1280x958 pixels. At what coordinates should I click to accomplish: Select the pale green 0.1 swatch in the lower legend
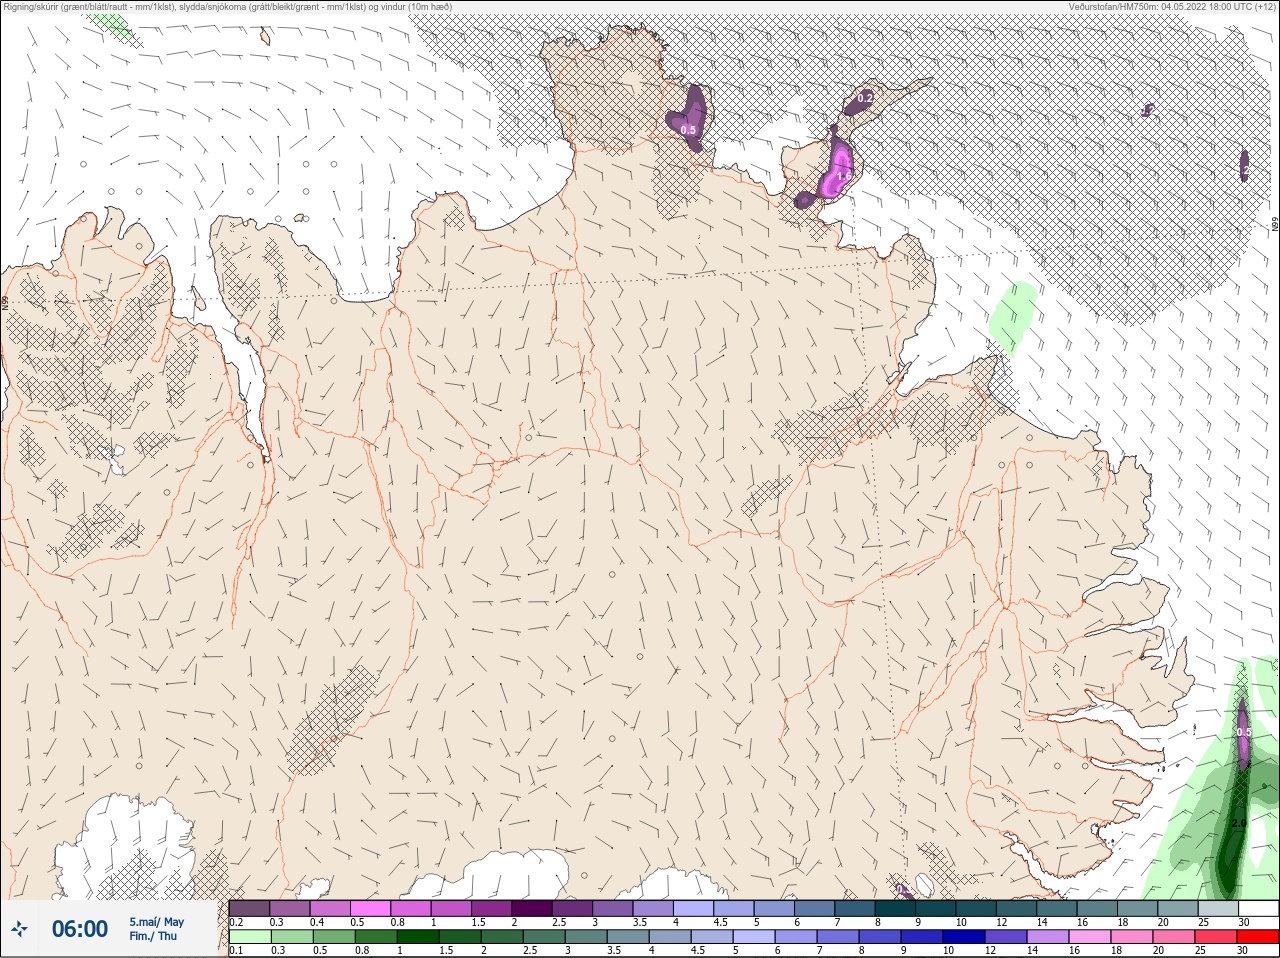[x=249, y=937]
